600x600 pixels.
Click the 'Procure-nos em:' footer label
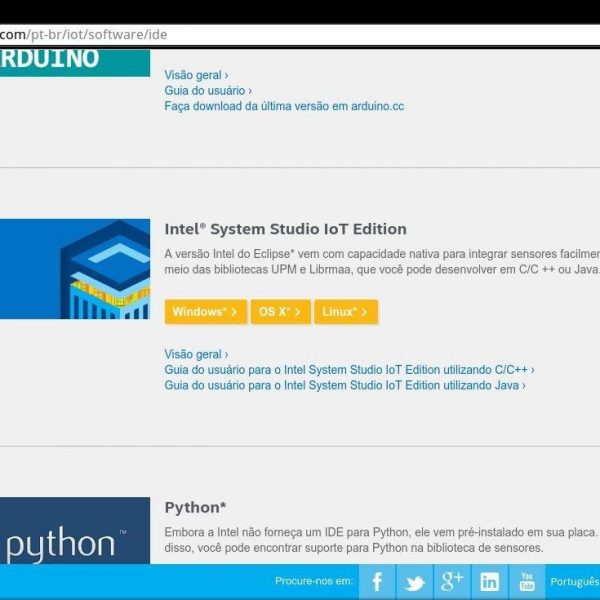[x=314, y=581]
